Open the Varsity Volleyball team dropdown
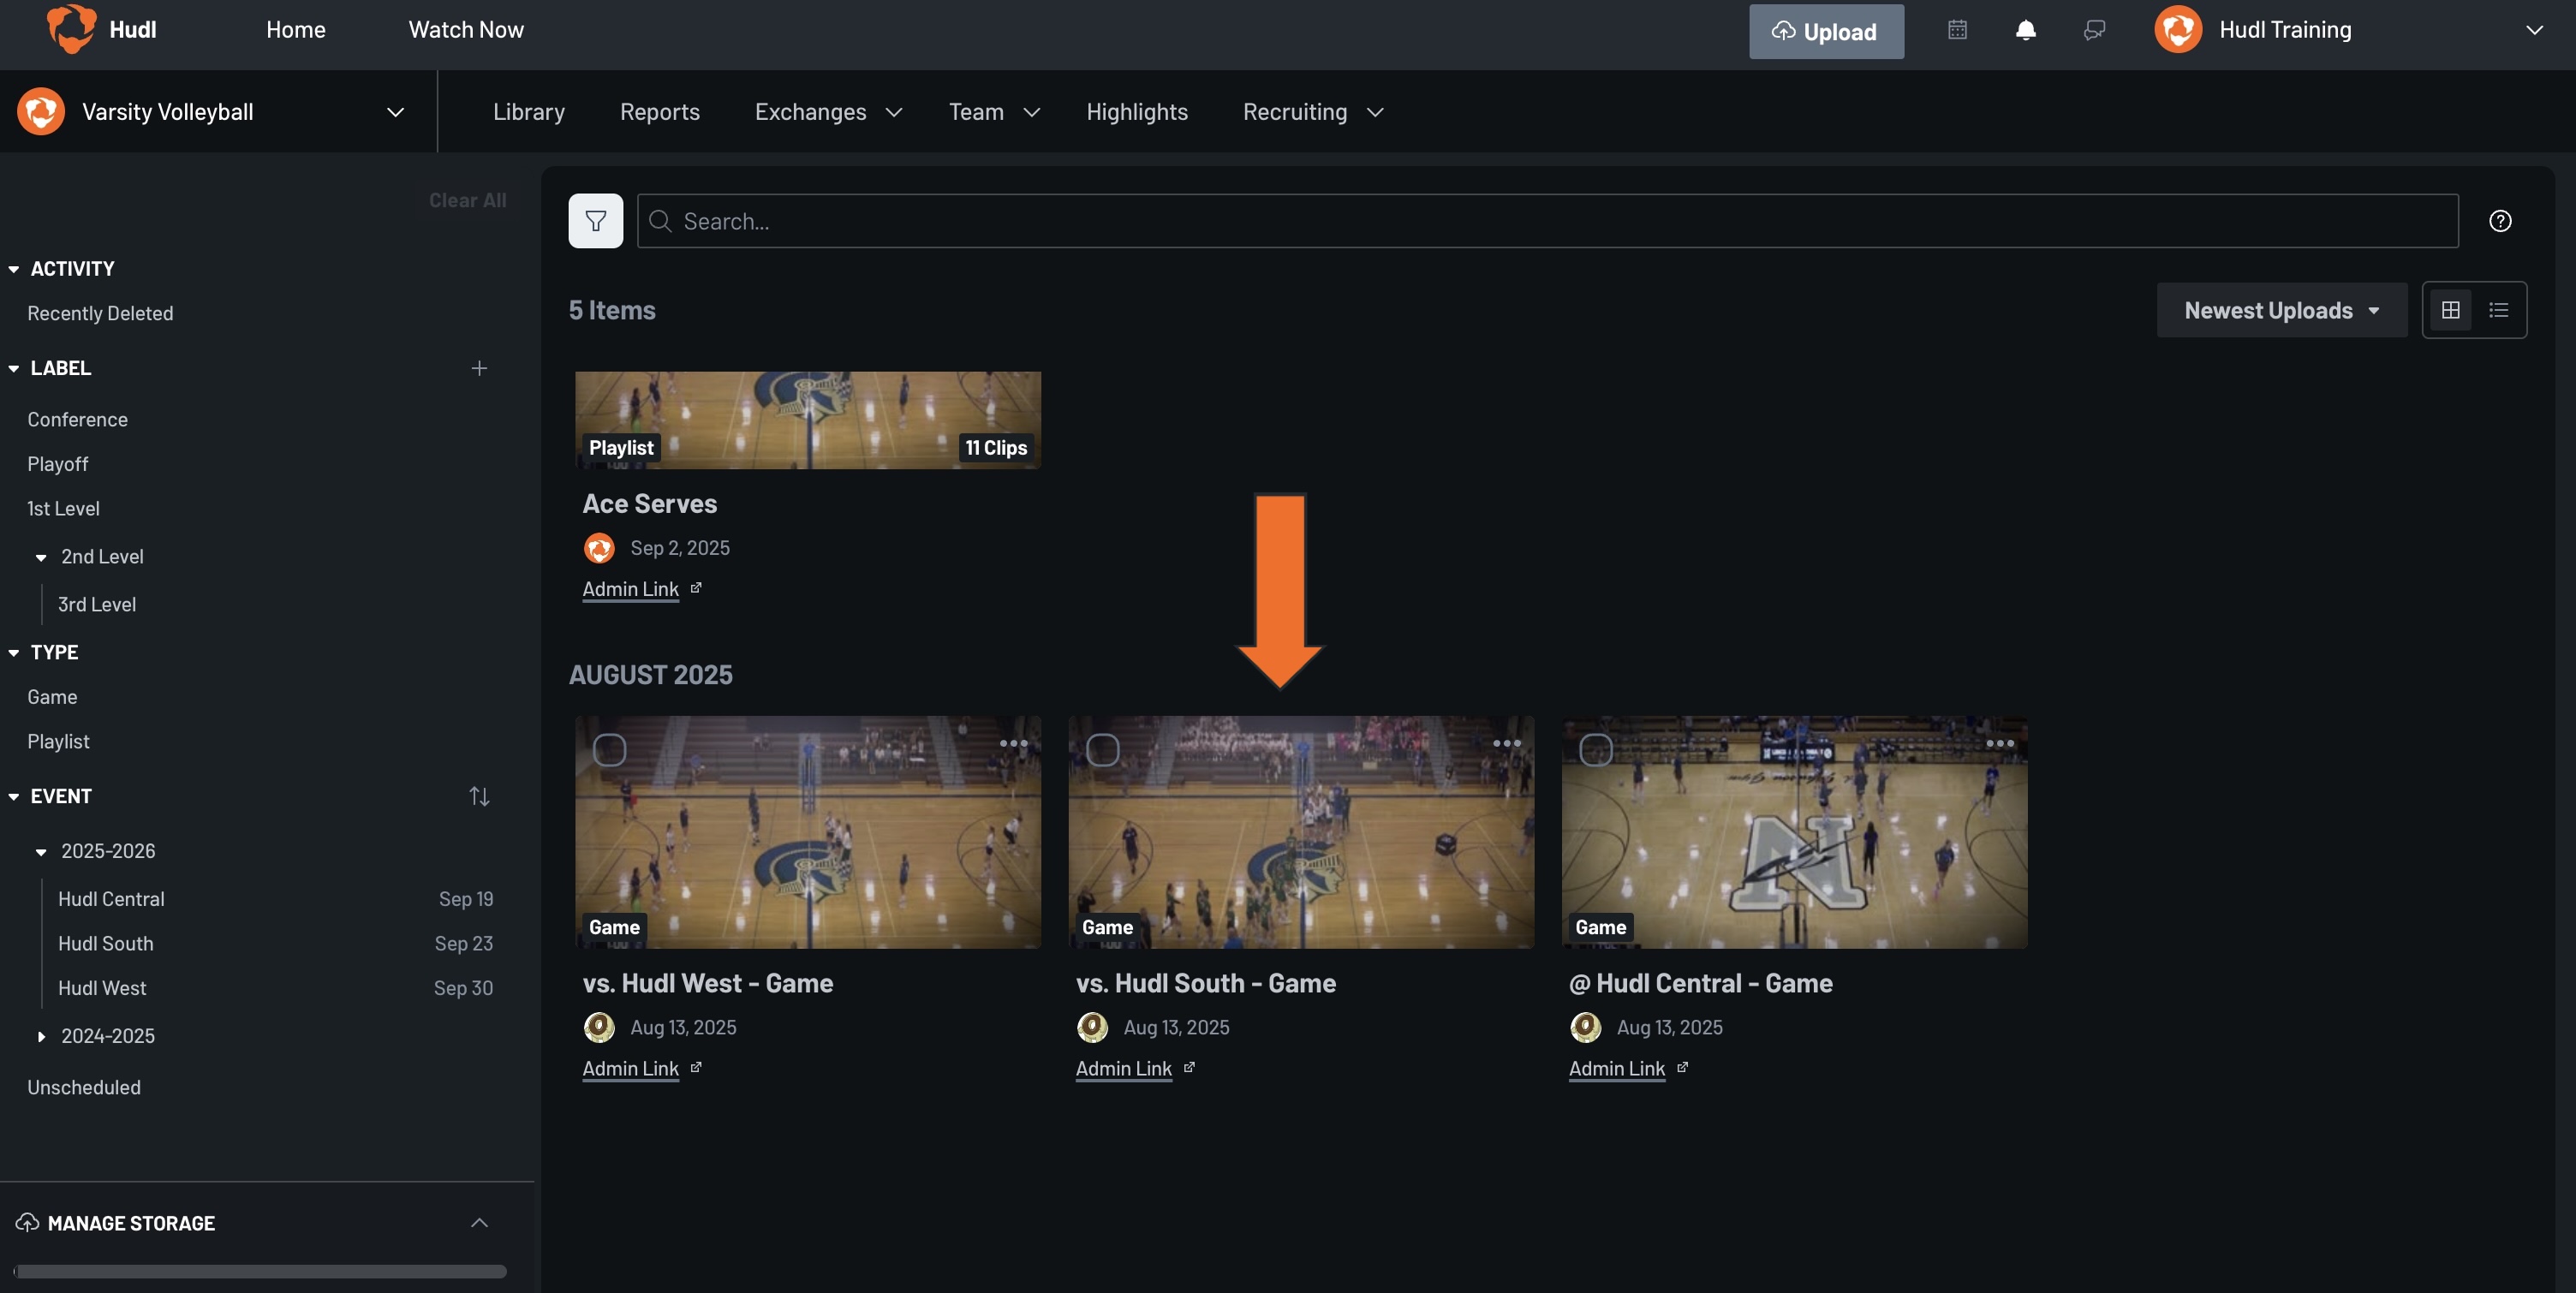 [x=395, y=112]
